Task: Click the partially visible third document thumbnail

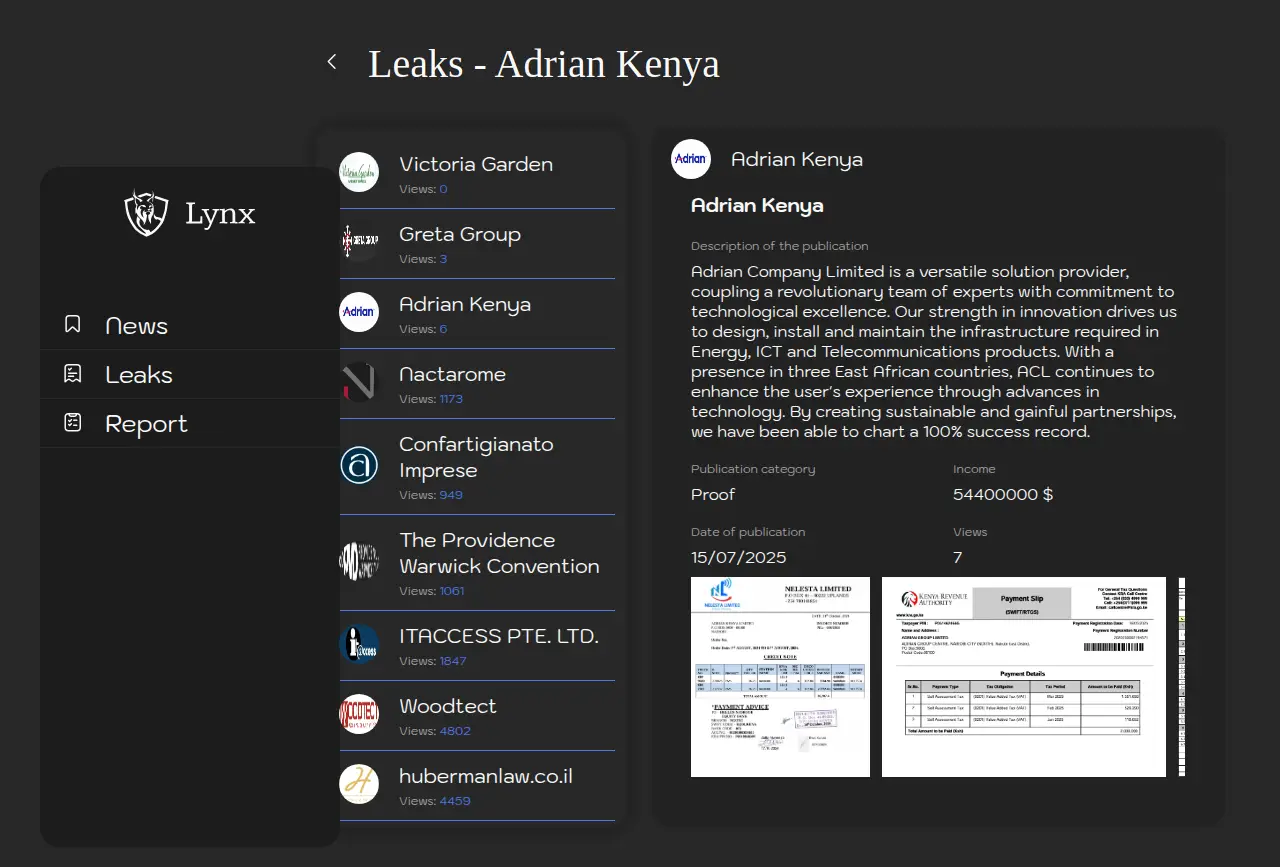Action: [1182, 676]
